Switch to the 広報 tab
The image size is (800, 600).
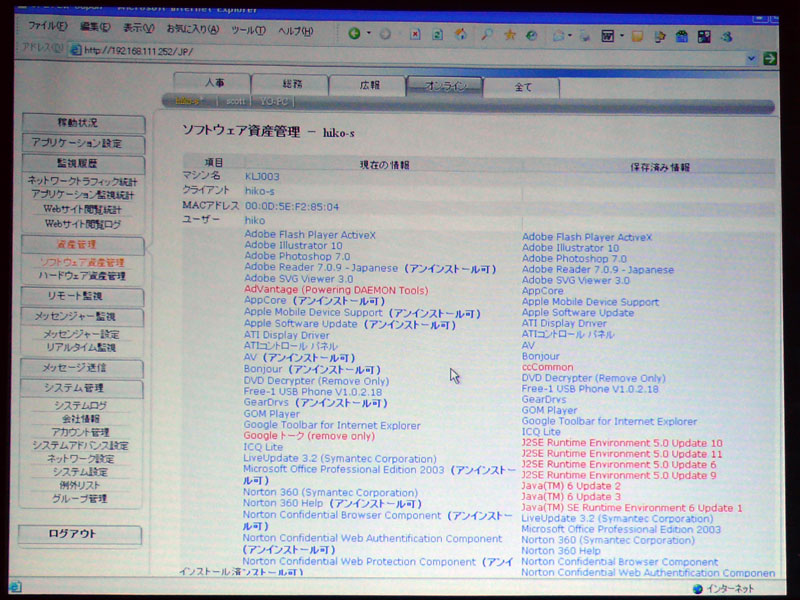pyautogui.click(x=368, y=85)
